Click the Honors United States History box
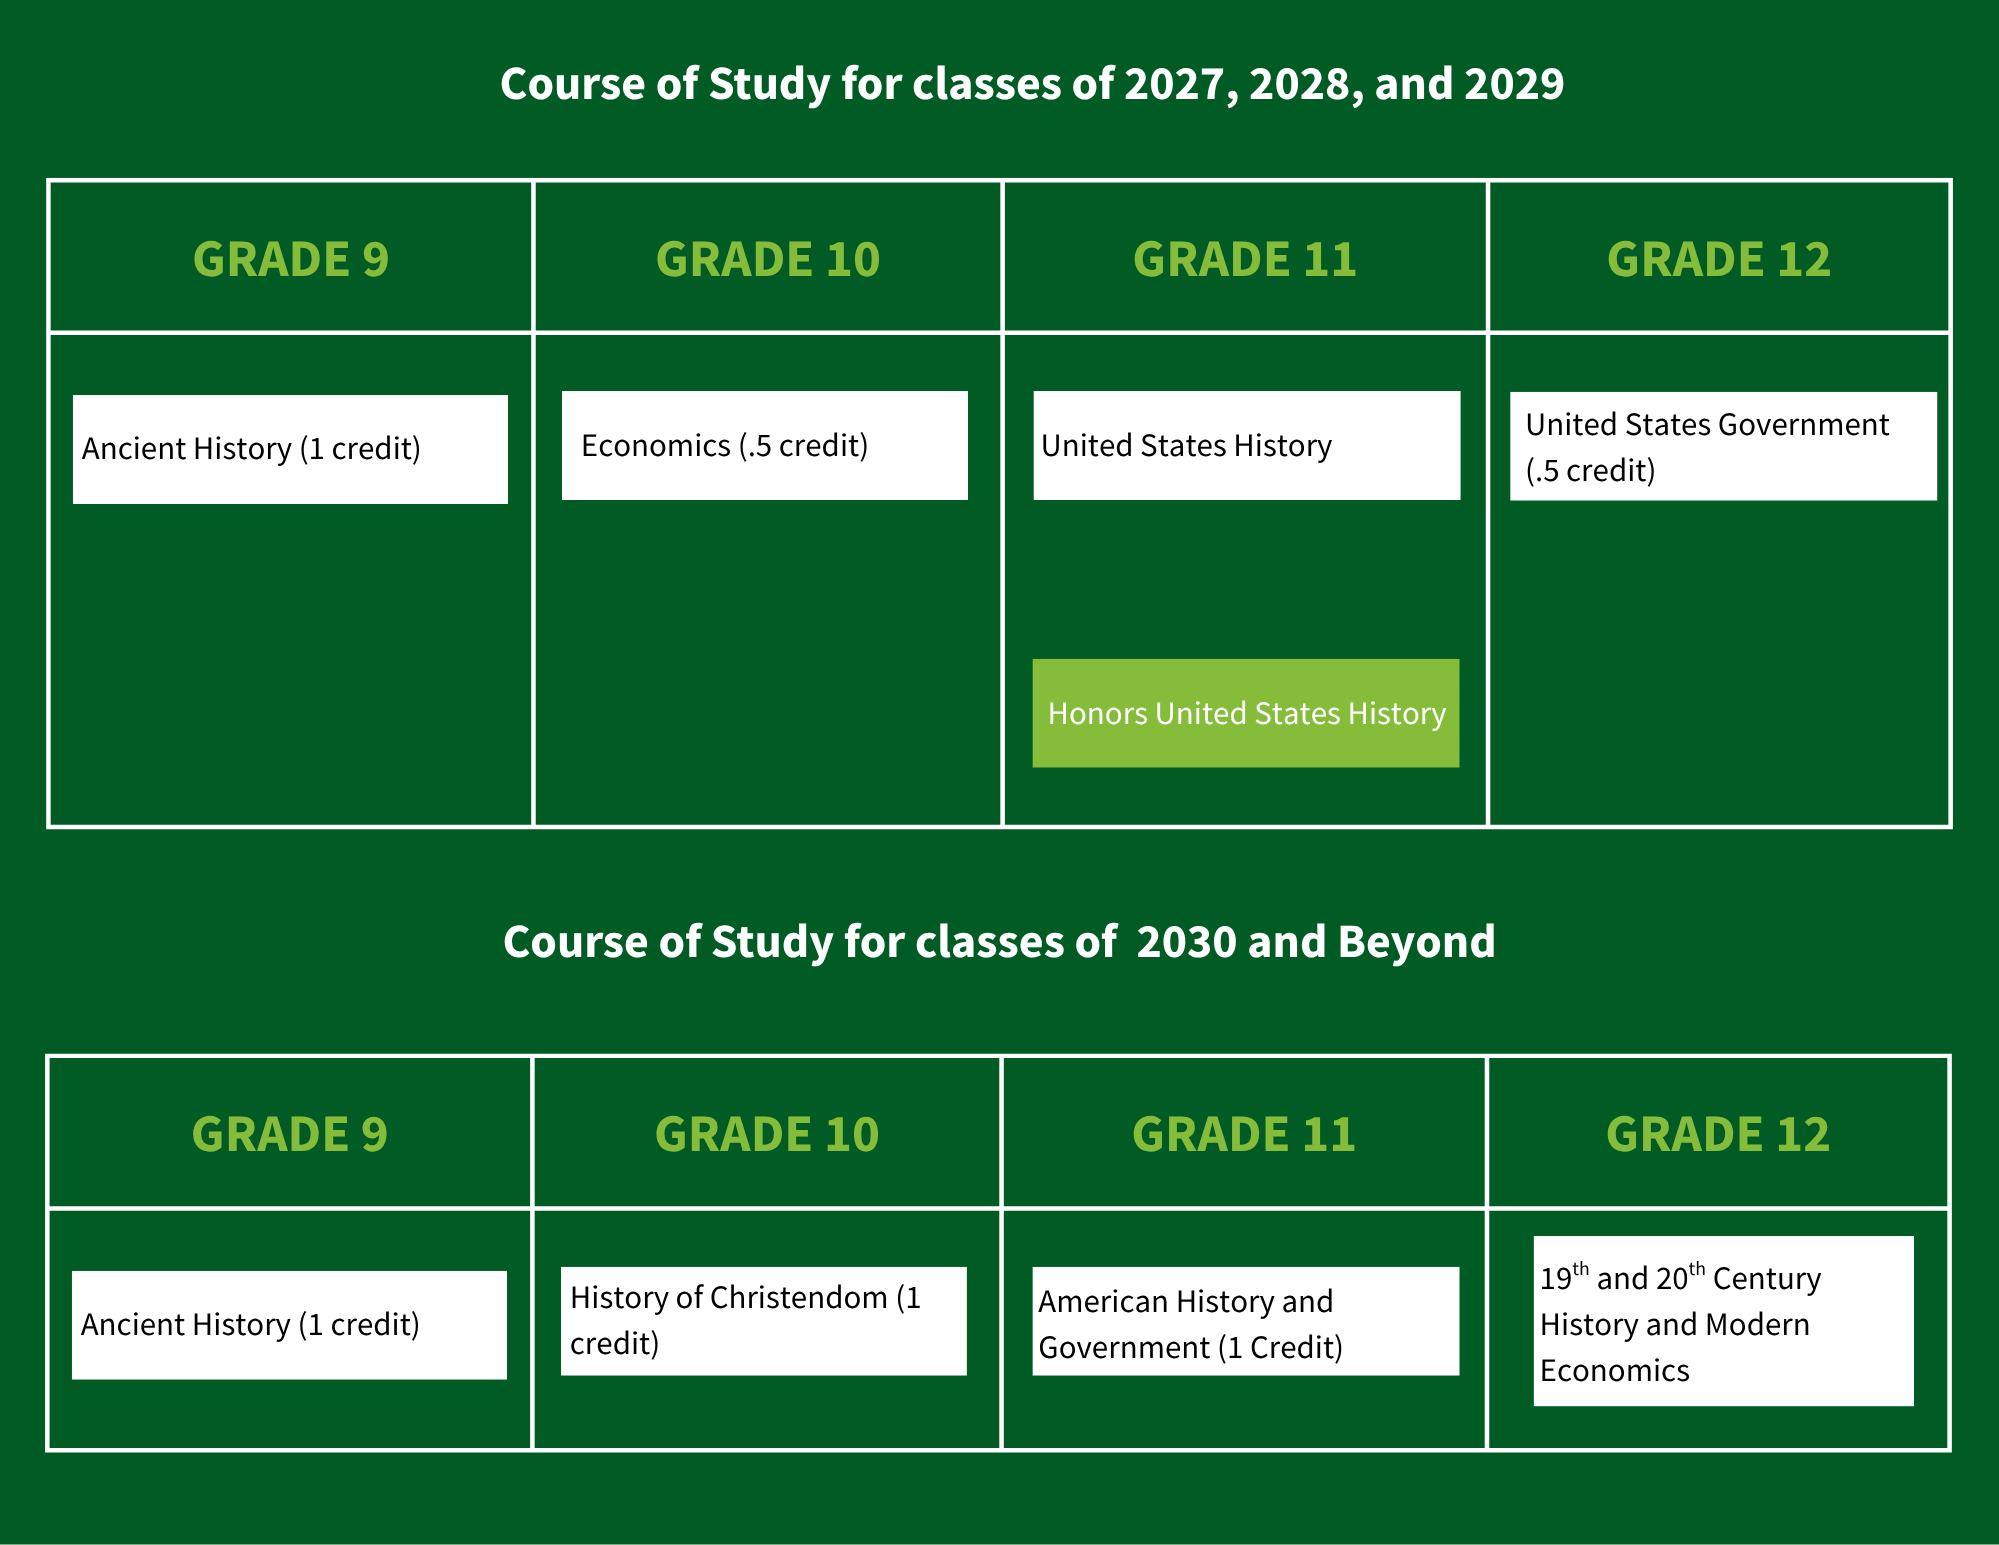Screen dimensions: 1999x1545 coord(1246,713)
